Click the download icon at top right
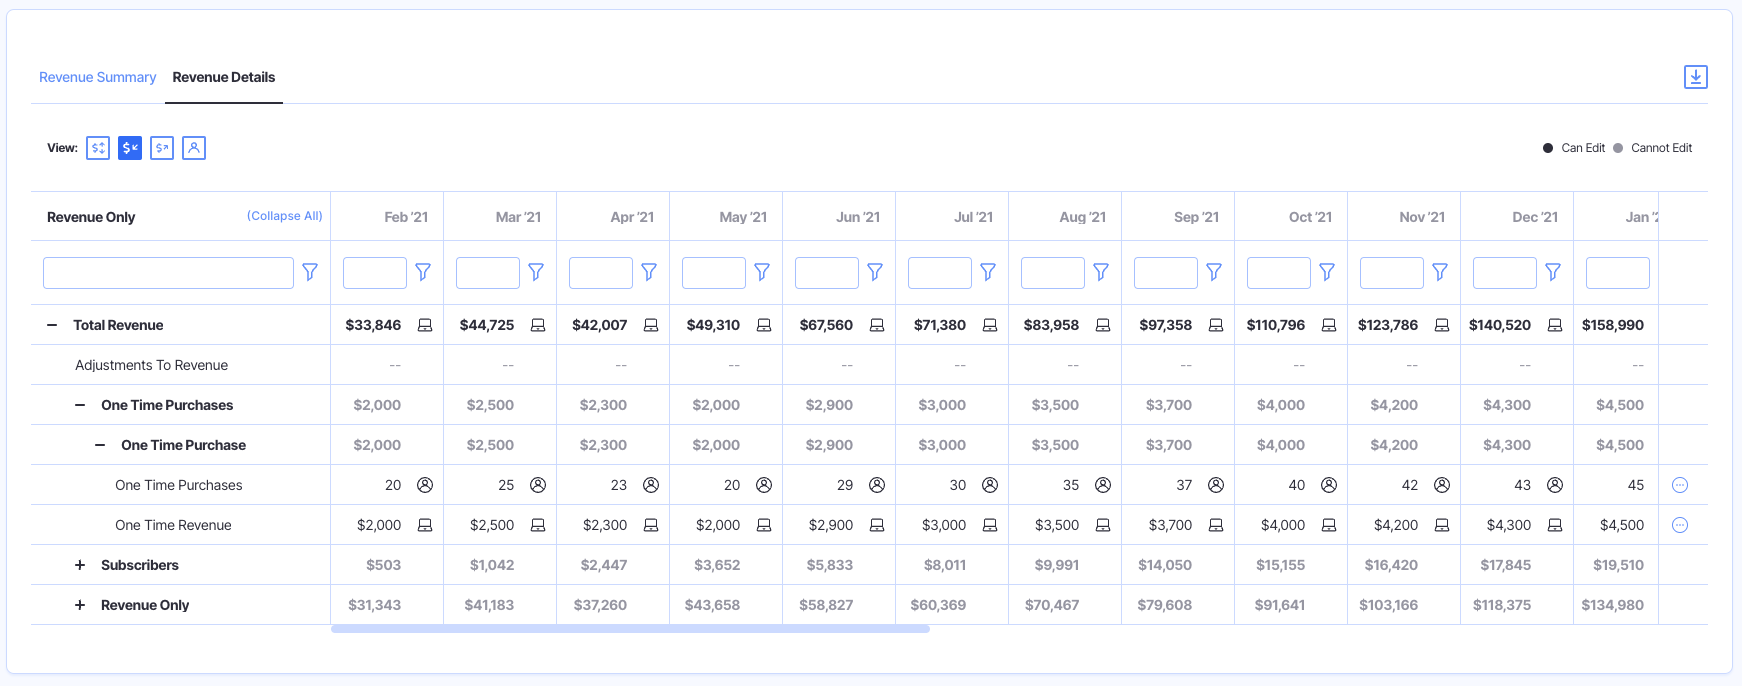The image size is (1742, 686). pyautogui.click(x=1695, y=77)
